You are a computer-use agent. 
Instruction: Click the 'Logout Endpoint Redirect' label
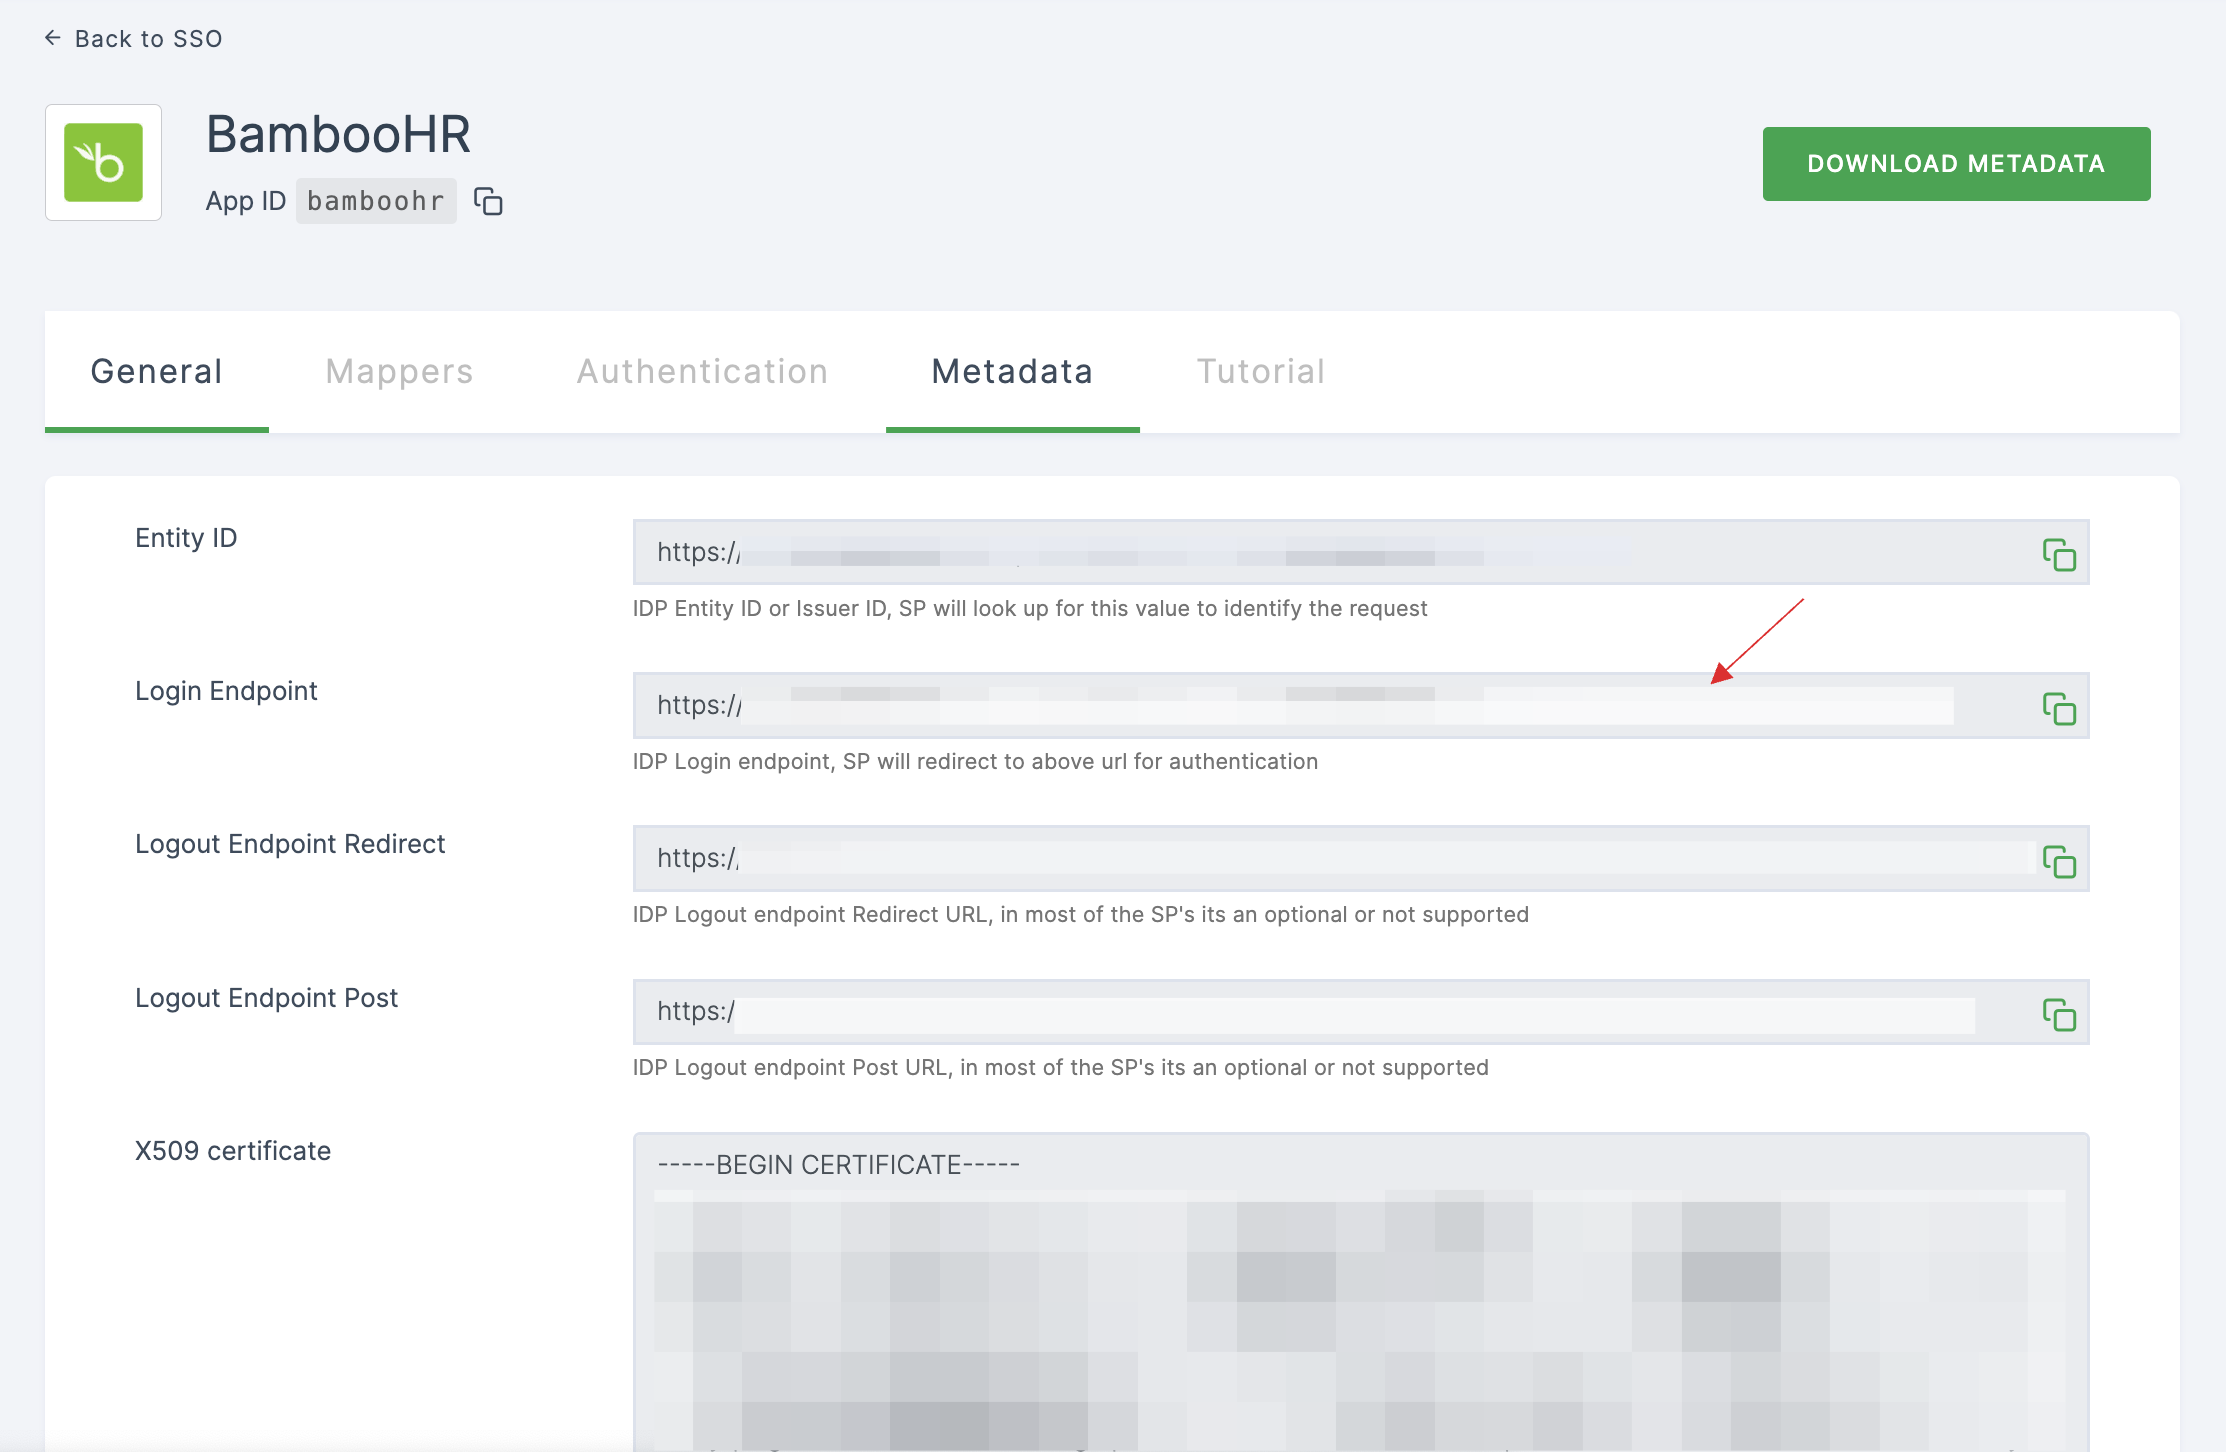[x=290, y=844]
